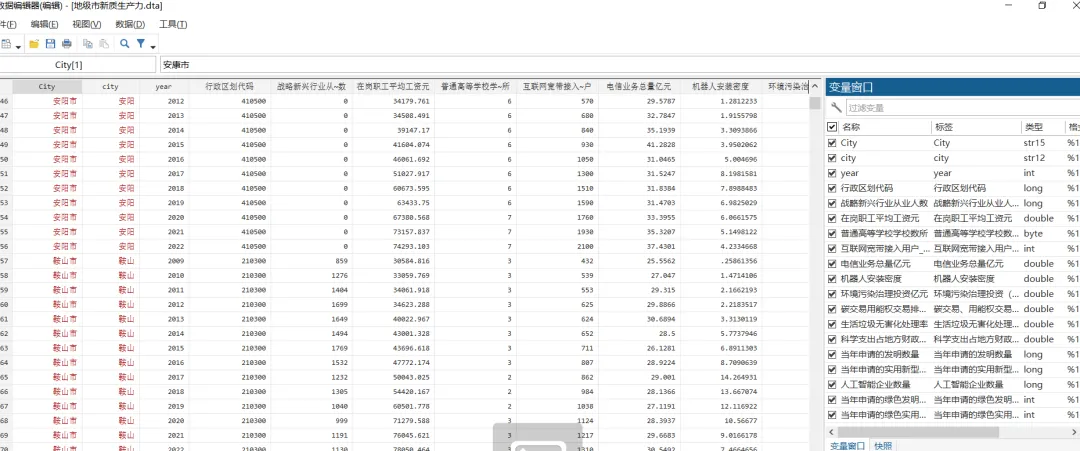
Task: Open the 工具(T) menu
Action: 173,24
